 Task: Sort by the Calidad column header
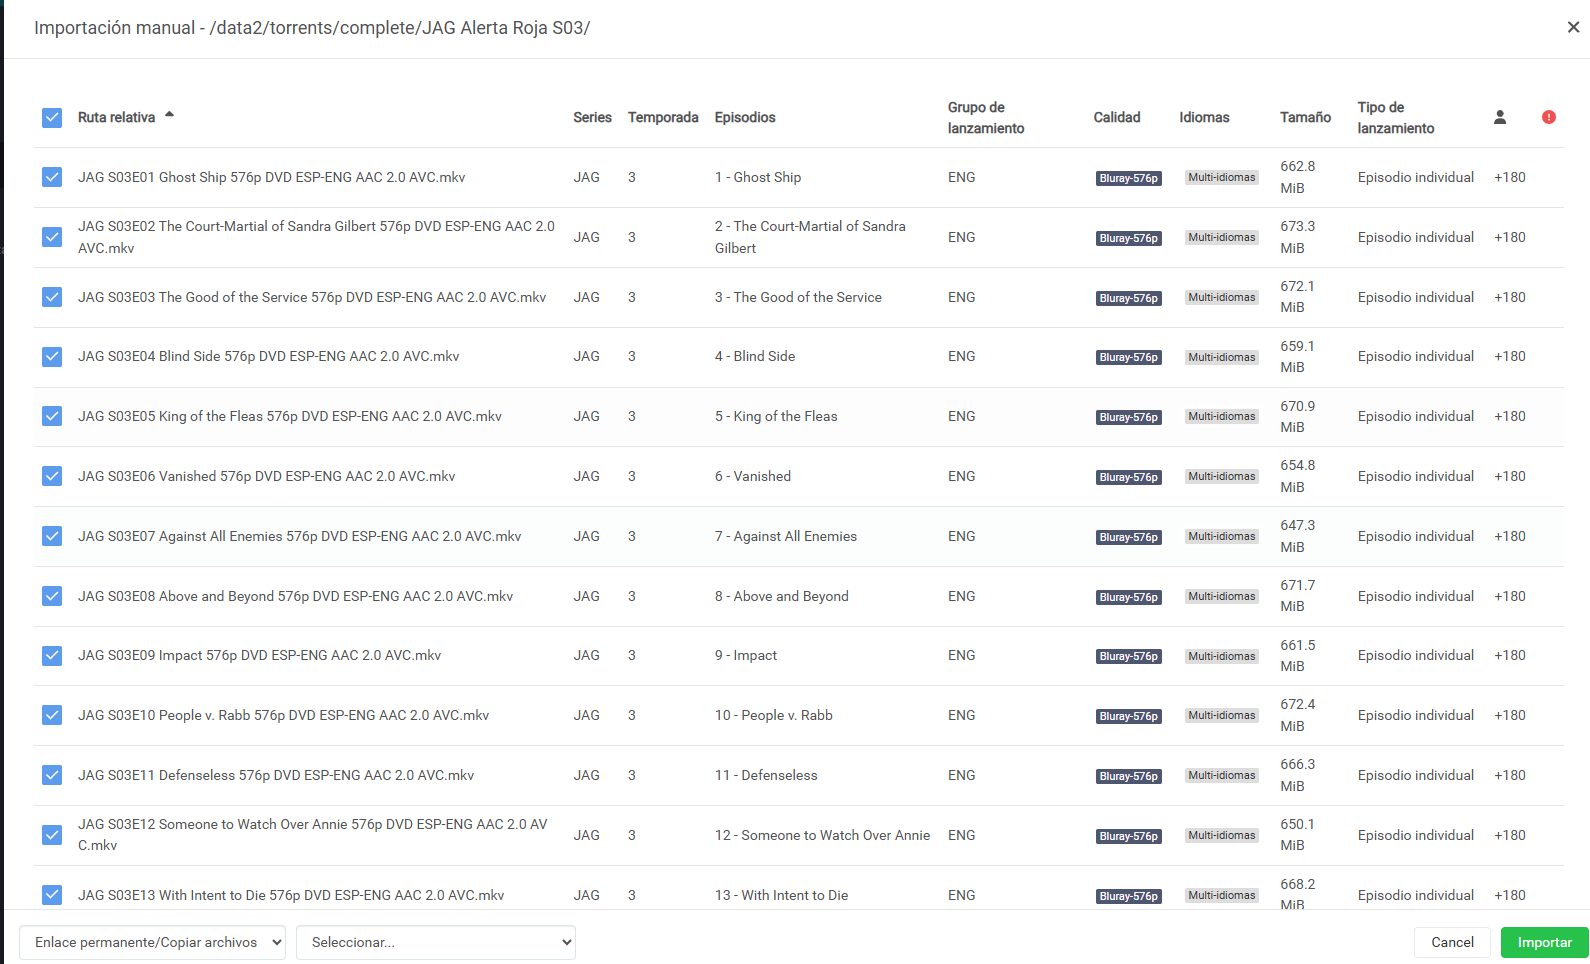tap(1116, 117)
